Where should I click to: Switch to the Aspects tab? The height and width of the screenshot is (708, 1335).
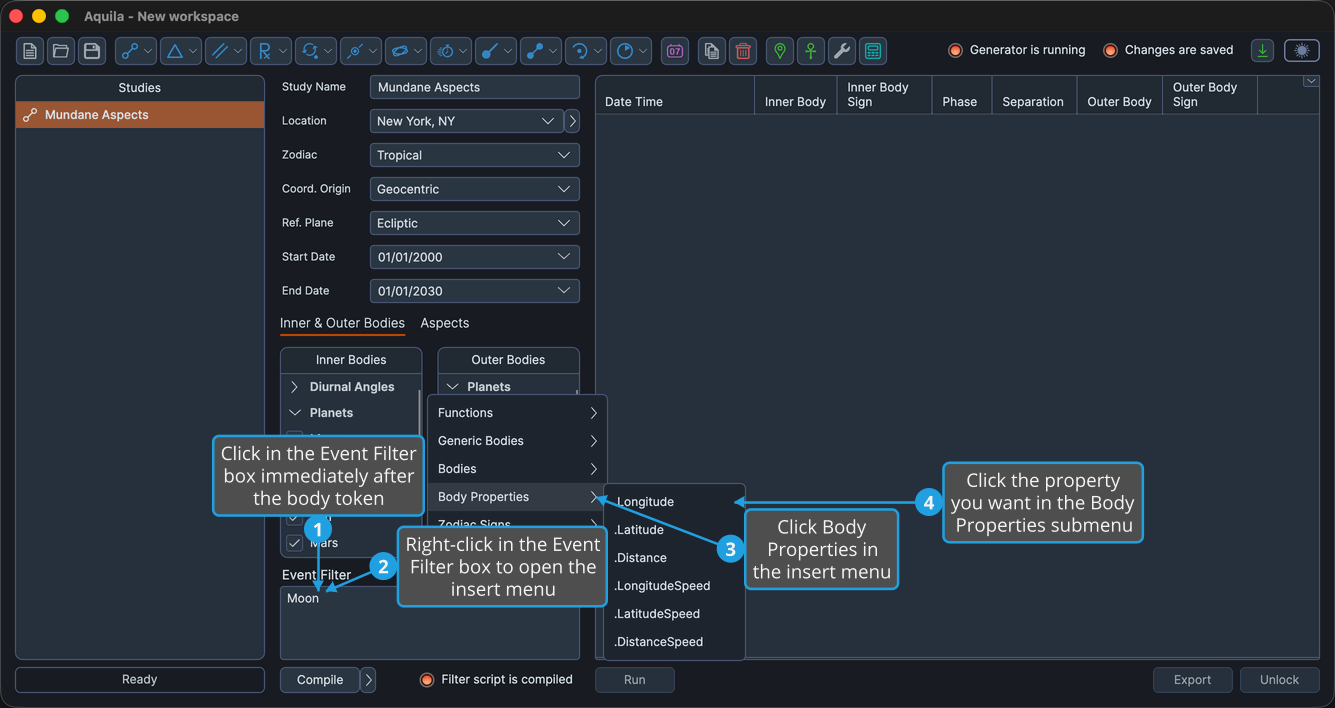[445, 323]
